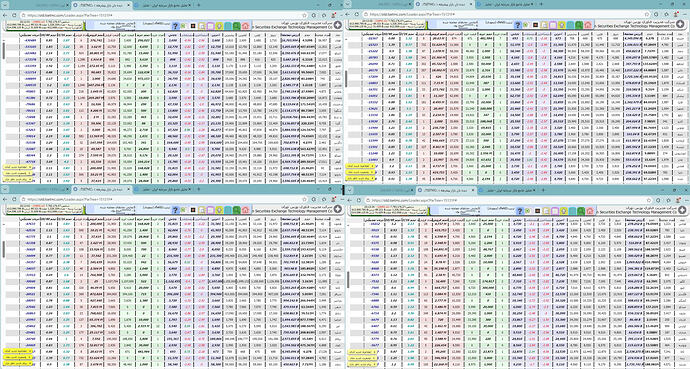Open the green search icon in top-left window
Screen dimensions: 690x369
[x=236, y=26]
